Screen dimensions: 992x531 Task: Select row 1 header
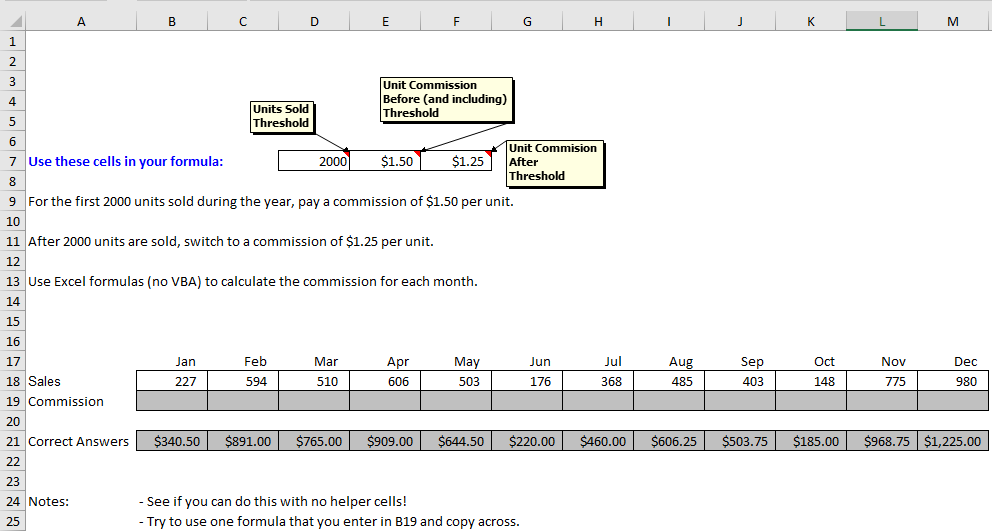point(13,42)
